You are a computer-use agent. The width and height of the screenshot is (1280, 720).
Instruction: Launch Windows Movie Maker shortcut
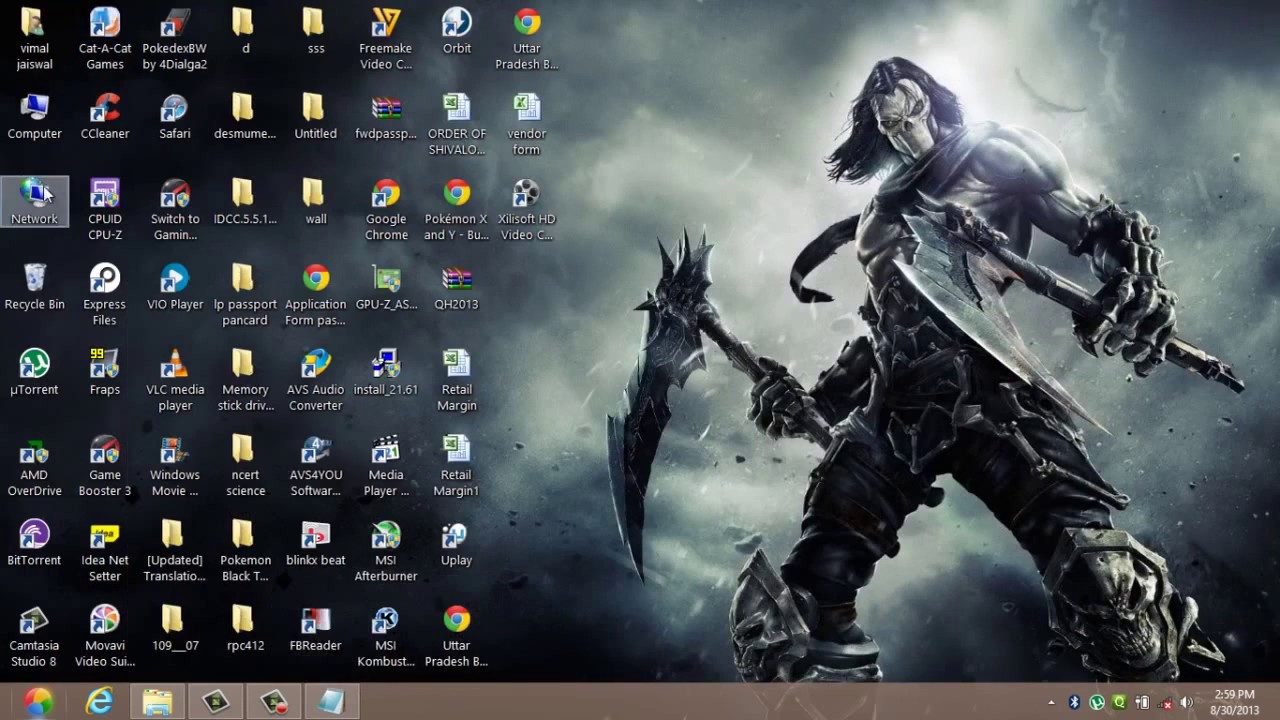pyautogui.click(x=175, y=466)
